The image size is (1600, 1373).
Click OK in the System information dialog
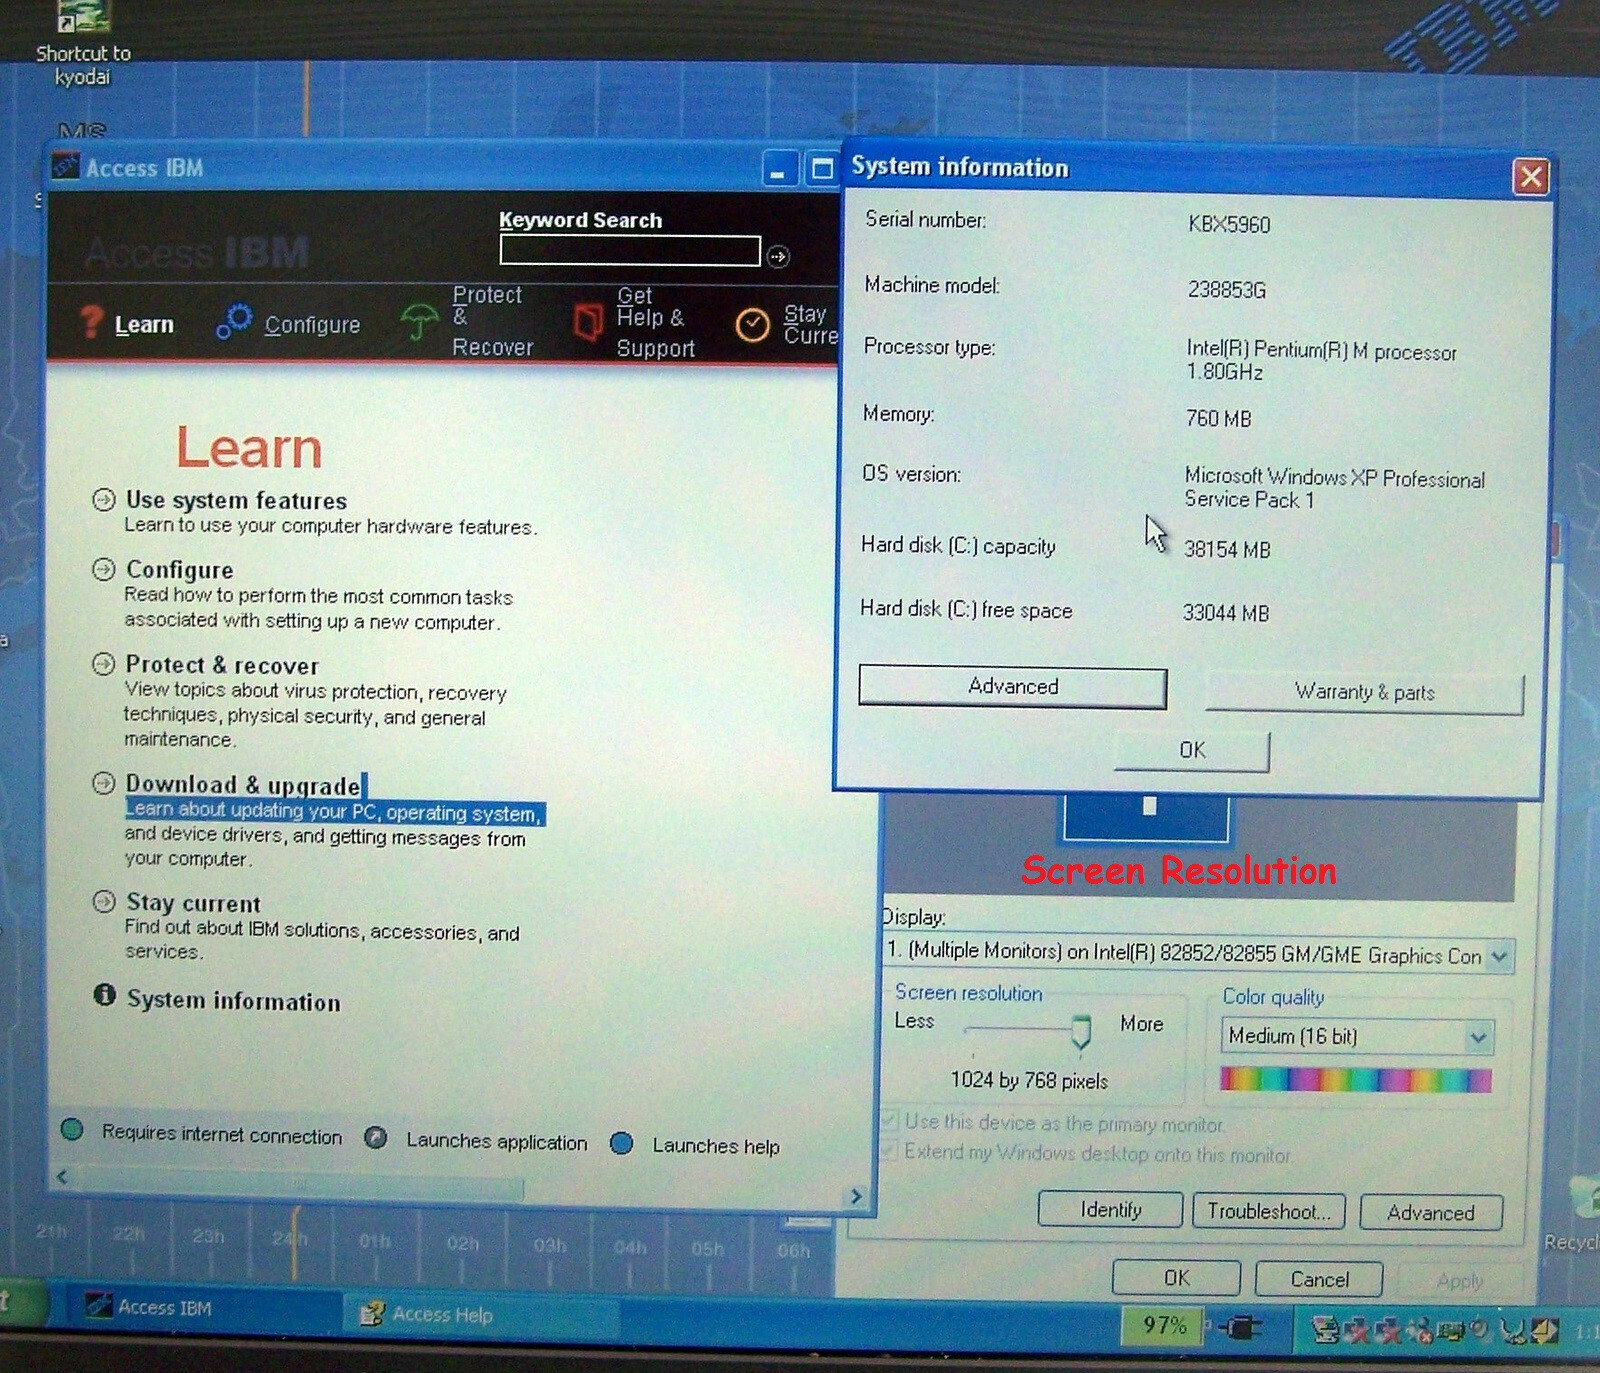pyautogui.click(x=1192, y=750)
